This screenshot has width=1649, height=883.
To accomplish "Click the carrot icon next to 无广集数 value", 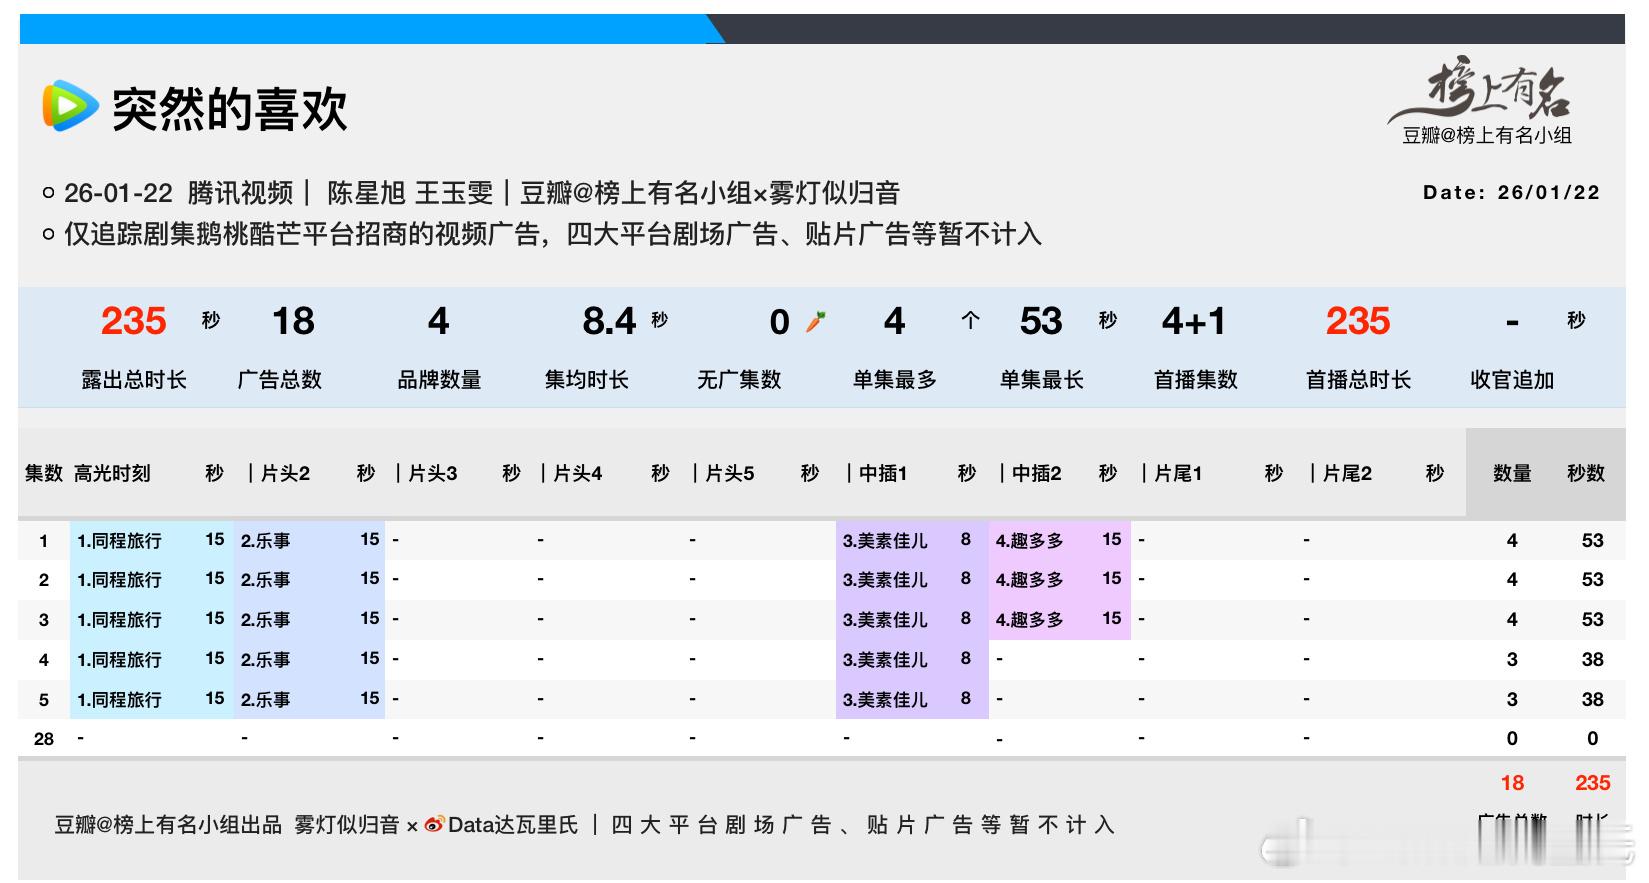I will pyautogui.click(x=816, y=321).
